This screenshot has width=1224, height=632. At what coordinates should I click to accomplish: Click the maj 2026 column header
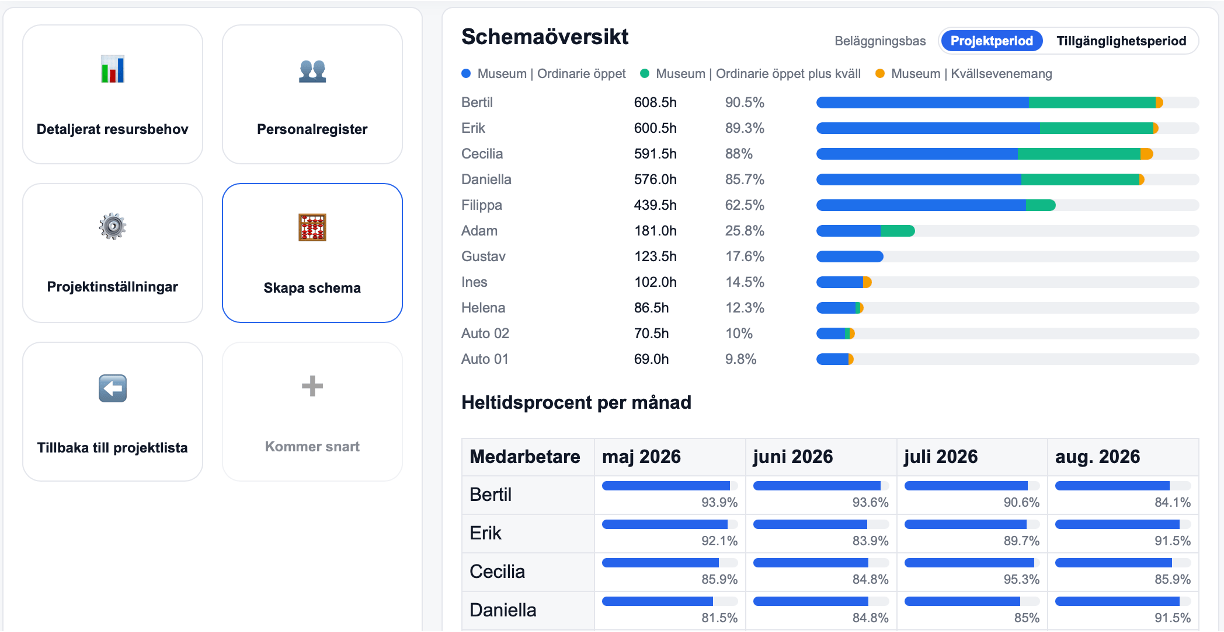coord(641,457)
